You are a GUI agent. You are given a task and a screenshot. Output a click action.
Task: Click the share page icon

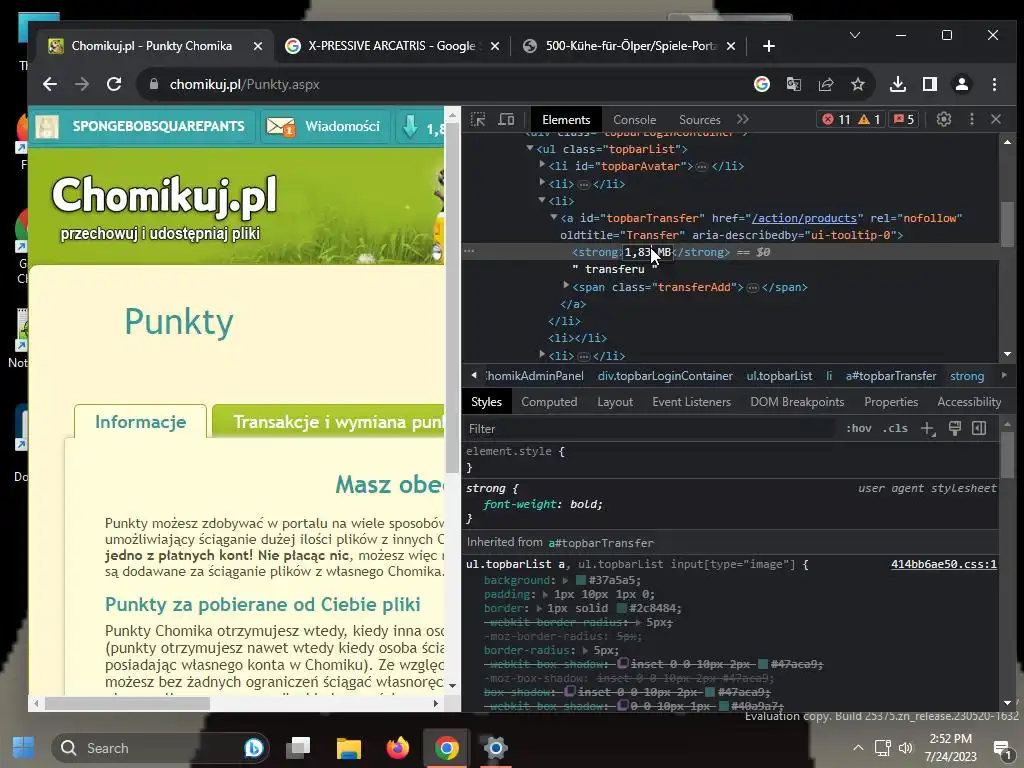tap(825, 84)
